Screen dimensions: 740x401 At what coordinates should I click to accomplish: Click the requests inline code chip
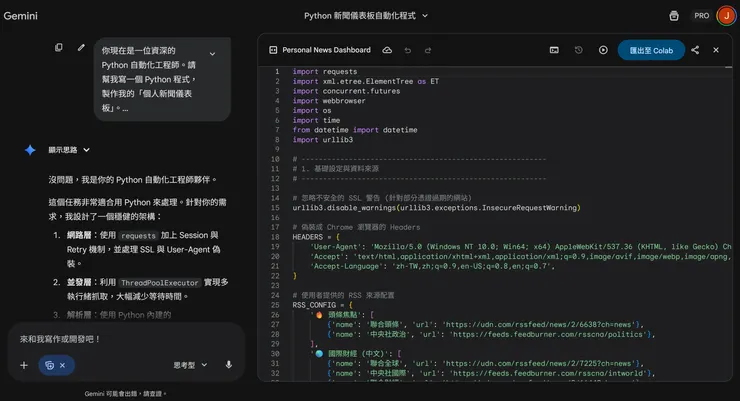138,235
